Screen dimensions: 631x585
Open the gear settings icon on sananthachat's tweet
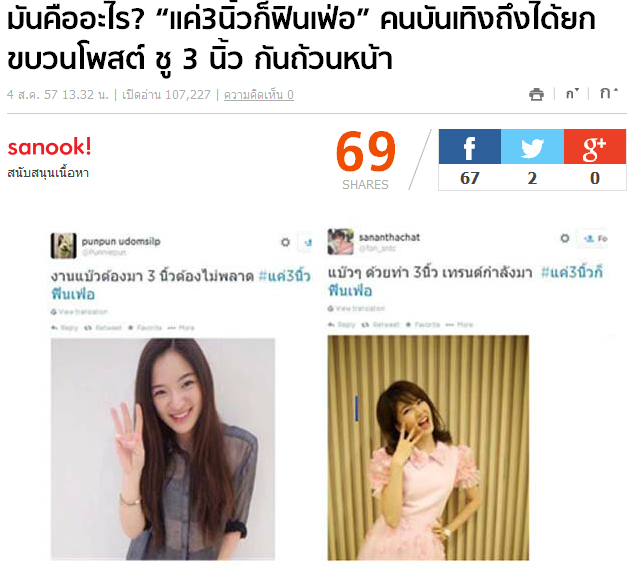pos(565,238)
